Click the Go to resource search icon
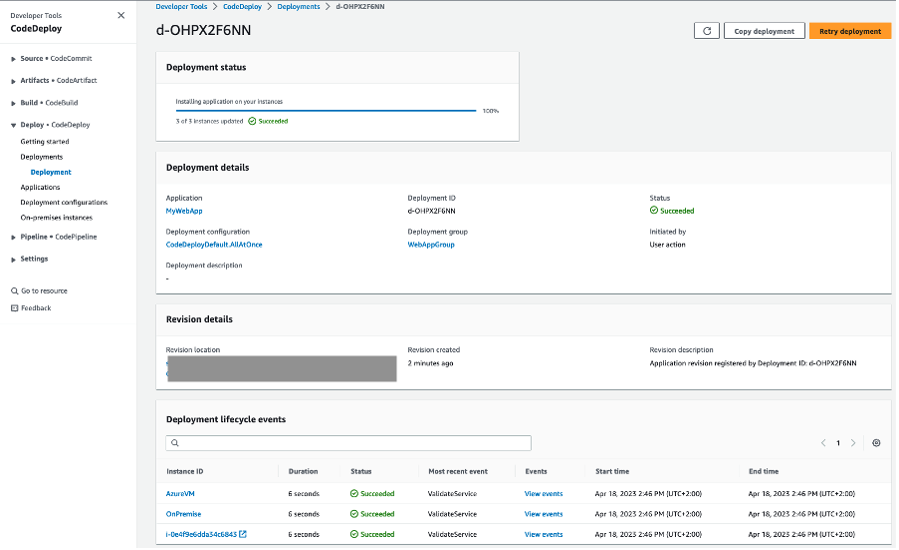This screenshot has height=550, width=899. (14, 292)
